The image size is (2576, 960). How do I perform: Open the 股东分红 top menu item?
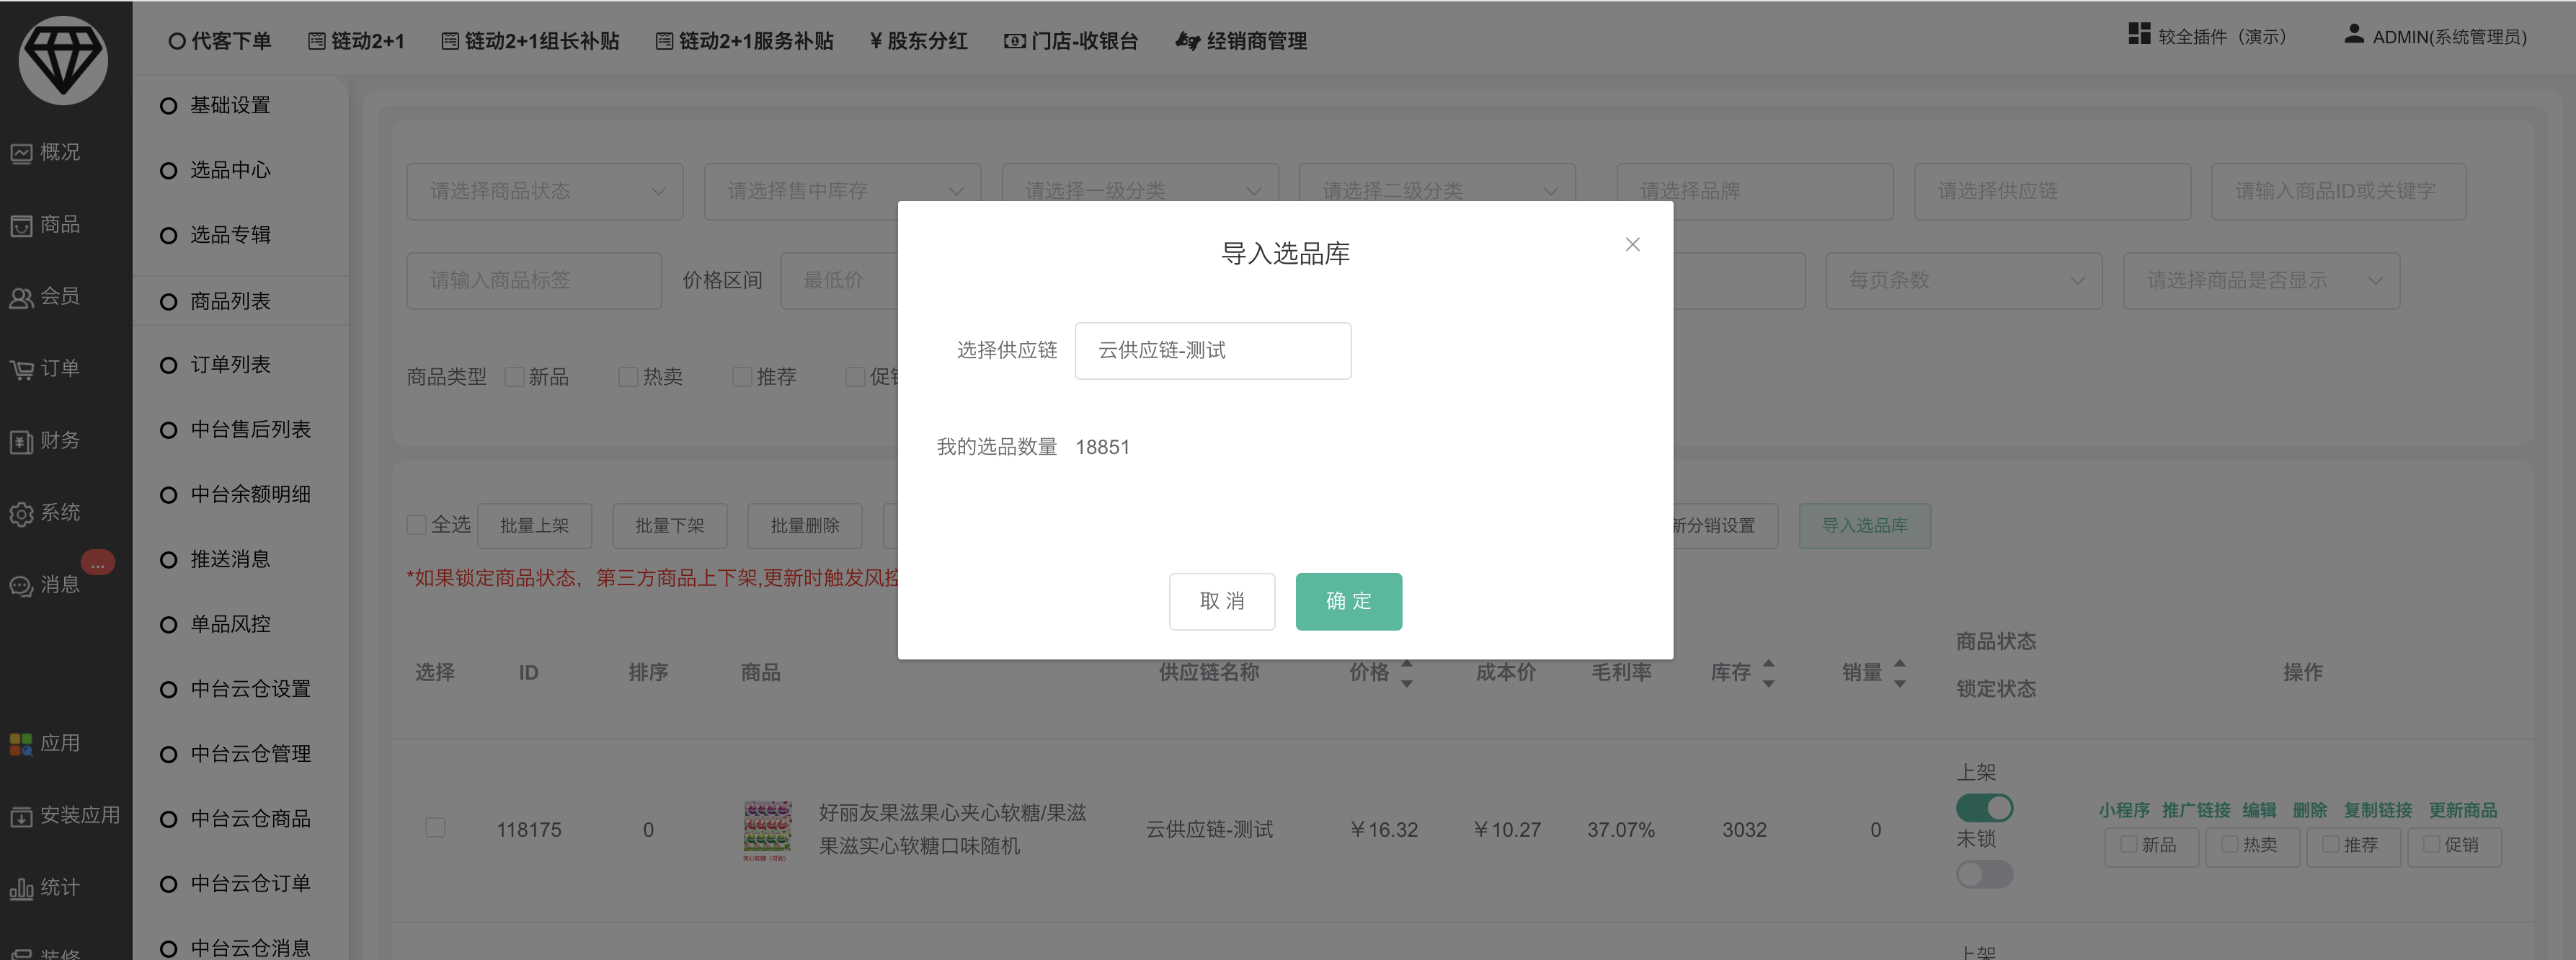pyautogui.click(x=918, y=41)
